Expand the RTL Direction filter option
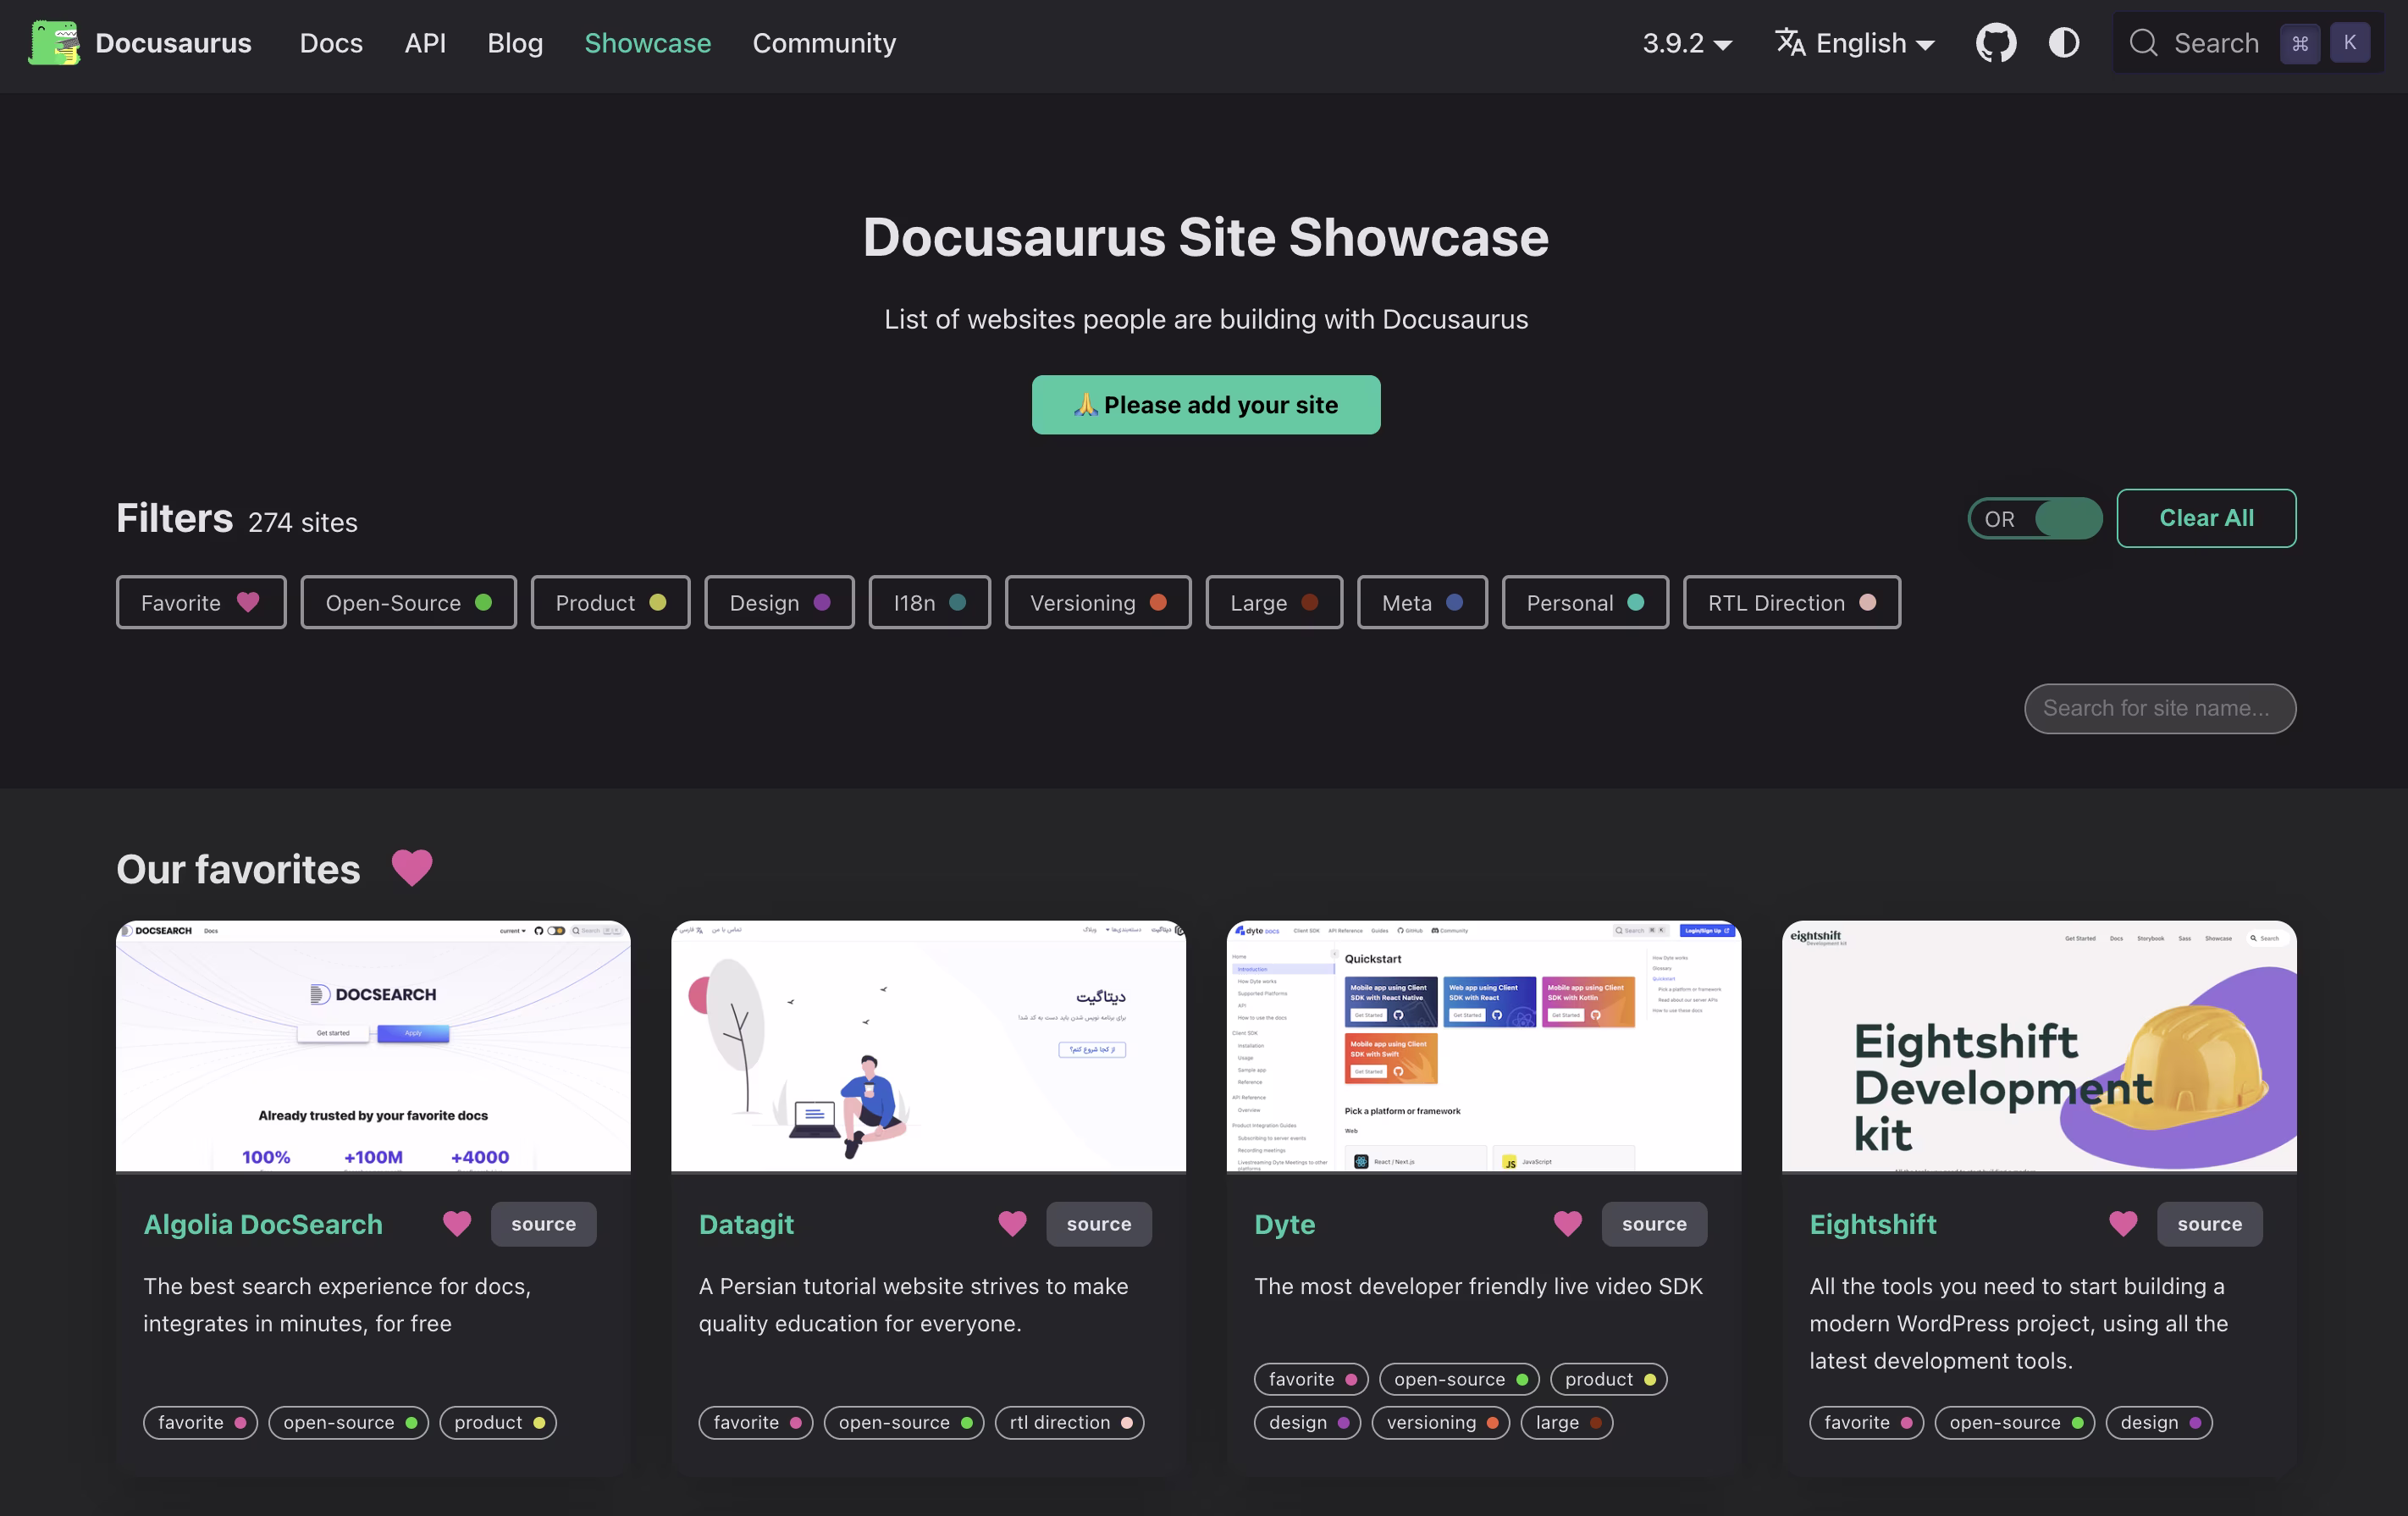The width and height of the screenshot is (2408, 1516). pyautogui.click(x=1790, y=602)
